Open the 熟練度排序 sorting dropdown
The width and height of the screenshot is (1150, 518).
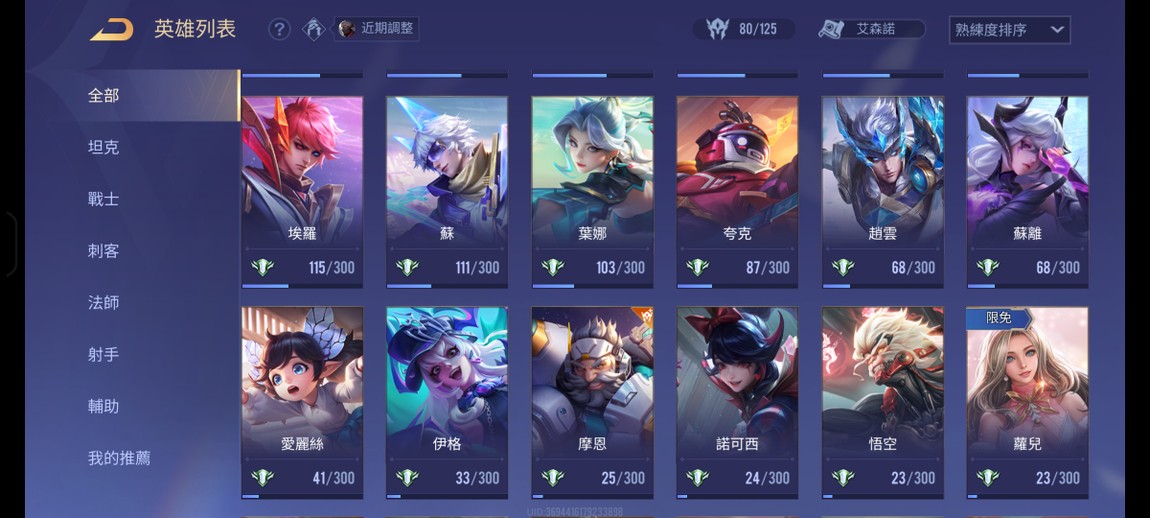pos(1009,30)
